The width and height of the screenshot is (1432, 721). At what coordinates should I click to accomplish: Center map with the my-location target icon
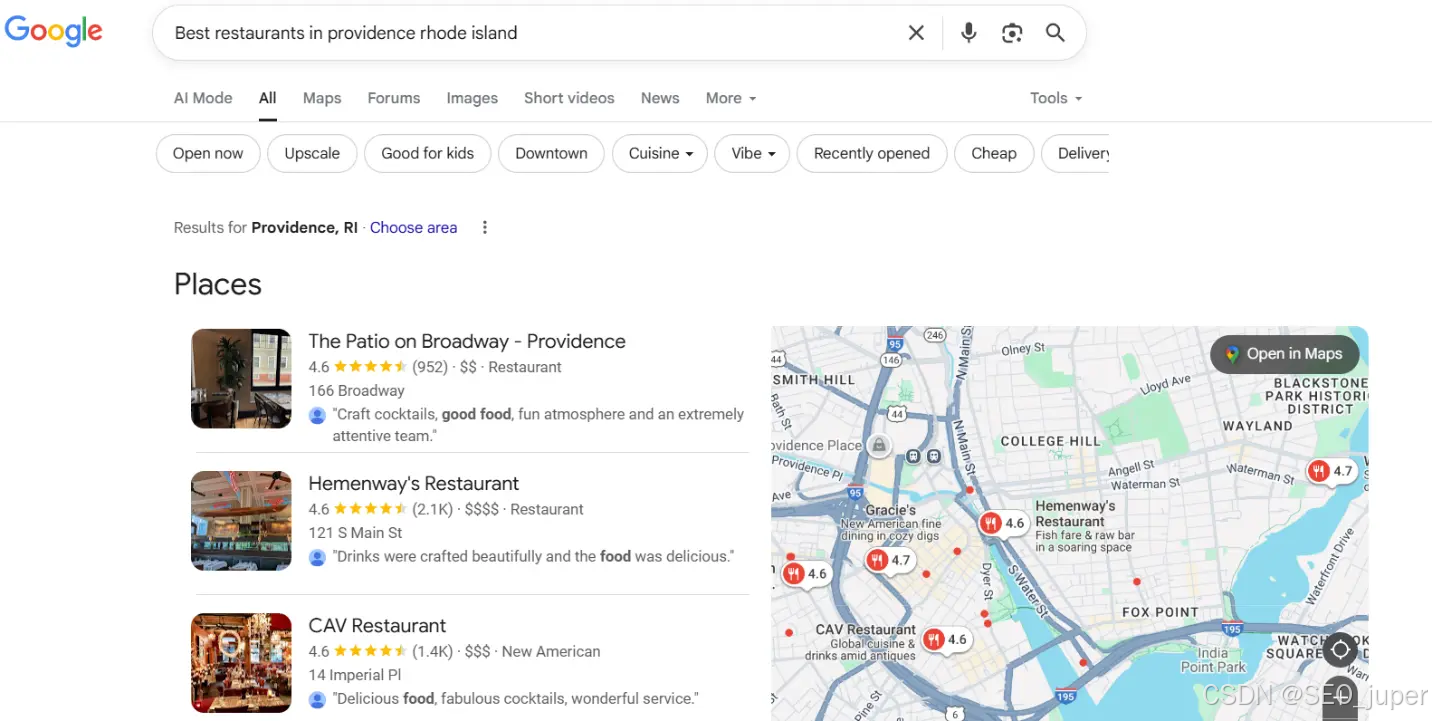point(1341,650)
